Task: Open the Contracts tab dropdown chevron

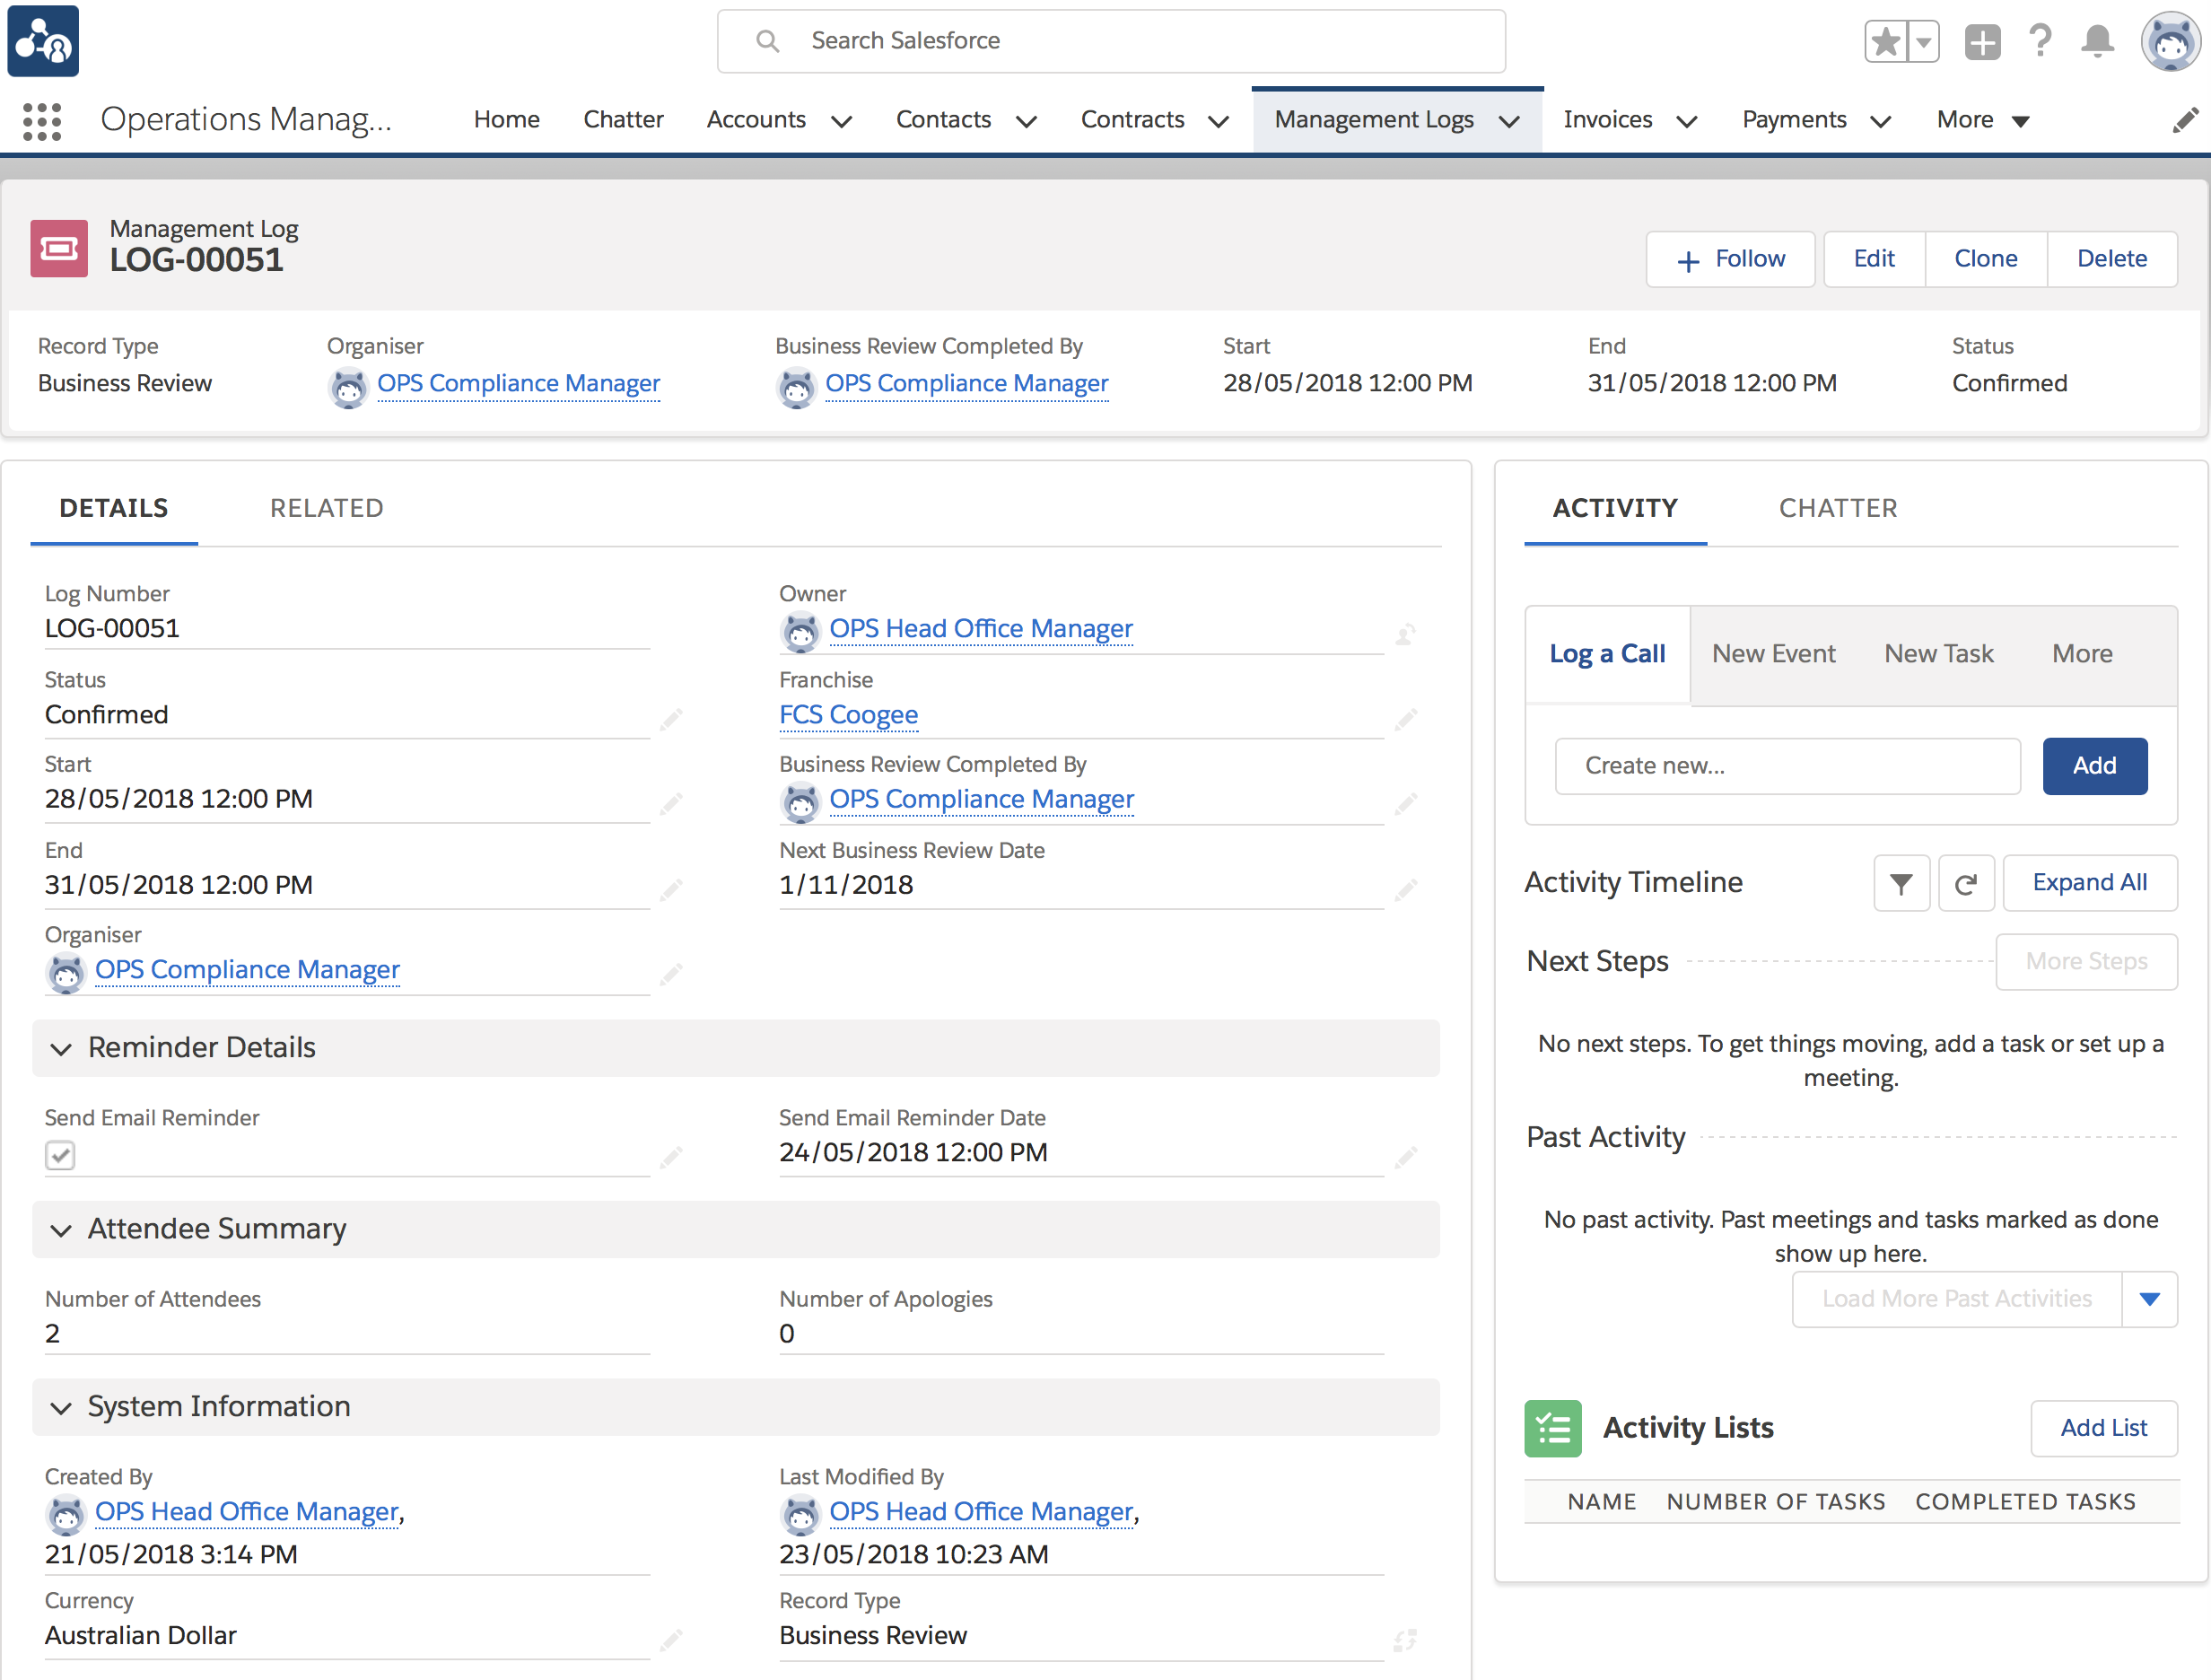Action: [1218, 121]
